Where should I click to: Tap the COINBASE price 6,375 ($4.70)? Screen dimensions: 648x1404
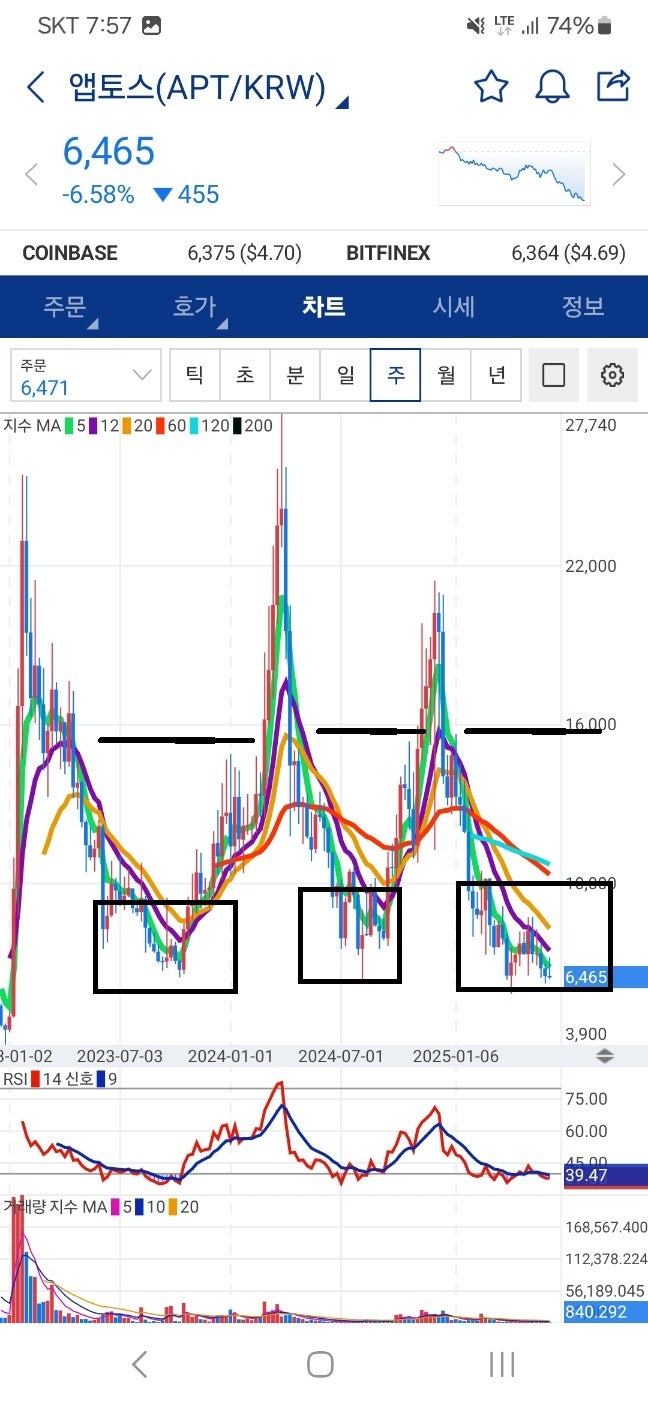point(244,253)
